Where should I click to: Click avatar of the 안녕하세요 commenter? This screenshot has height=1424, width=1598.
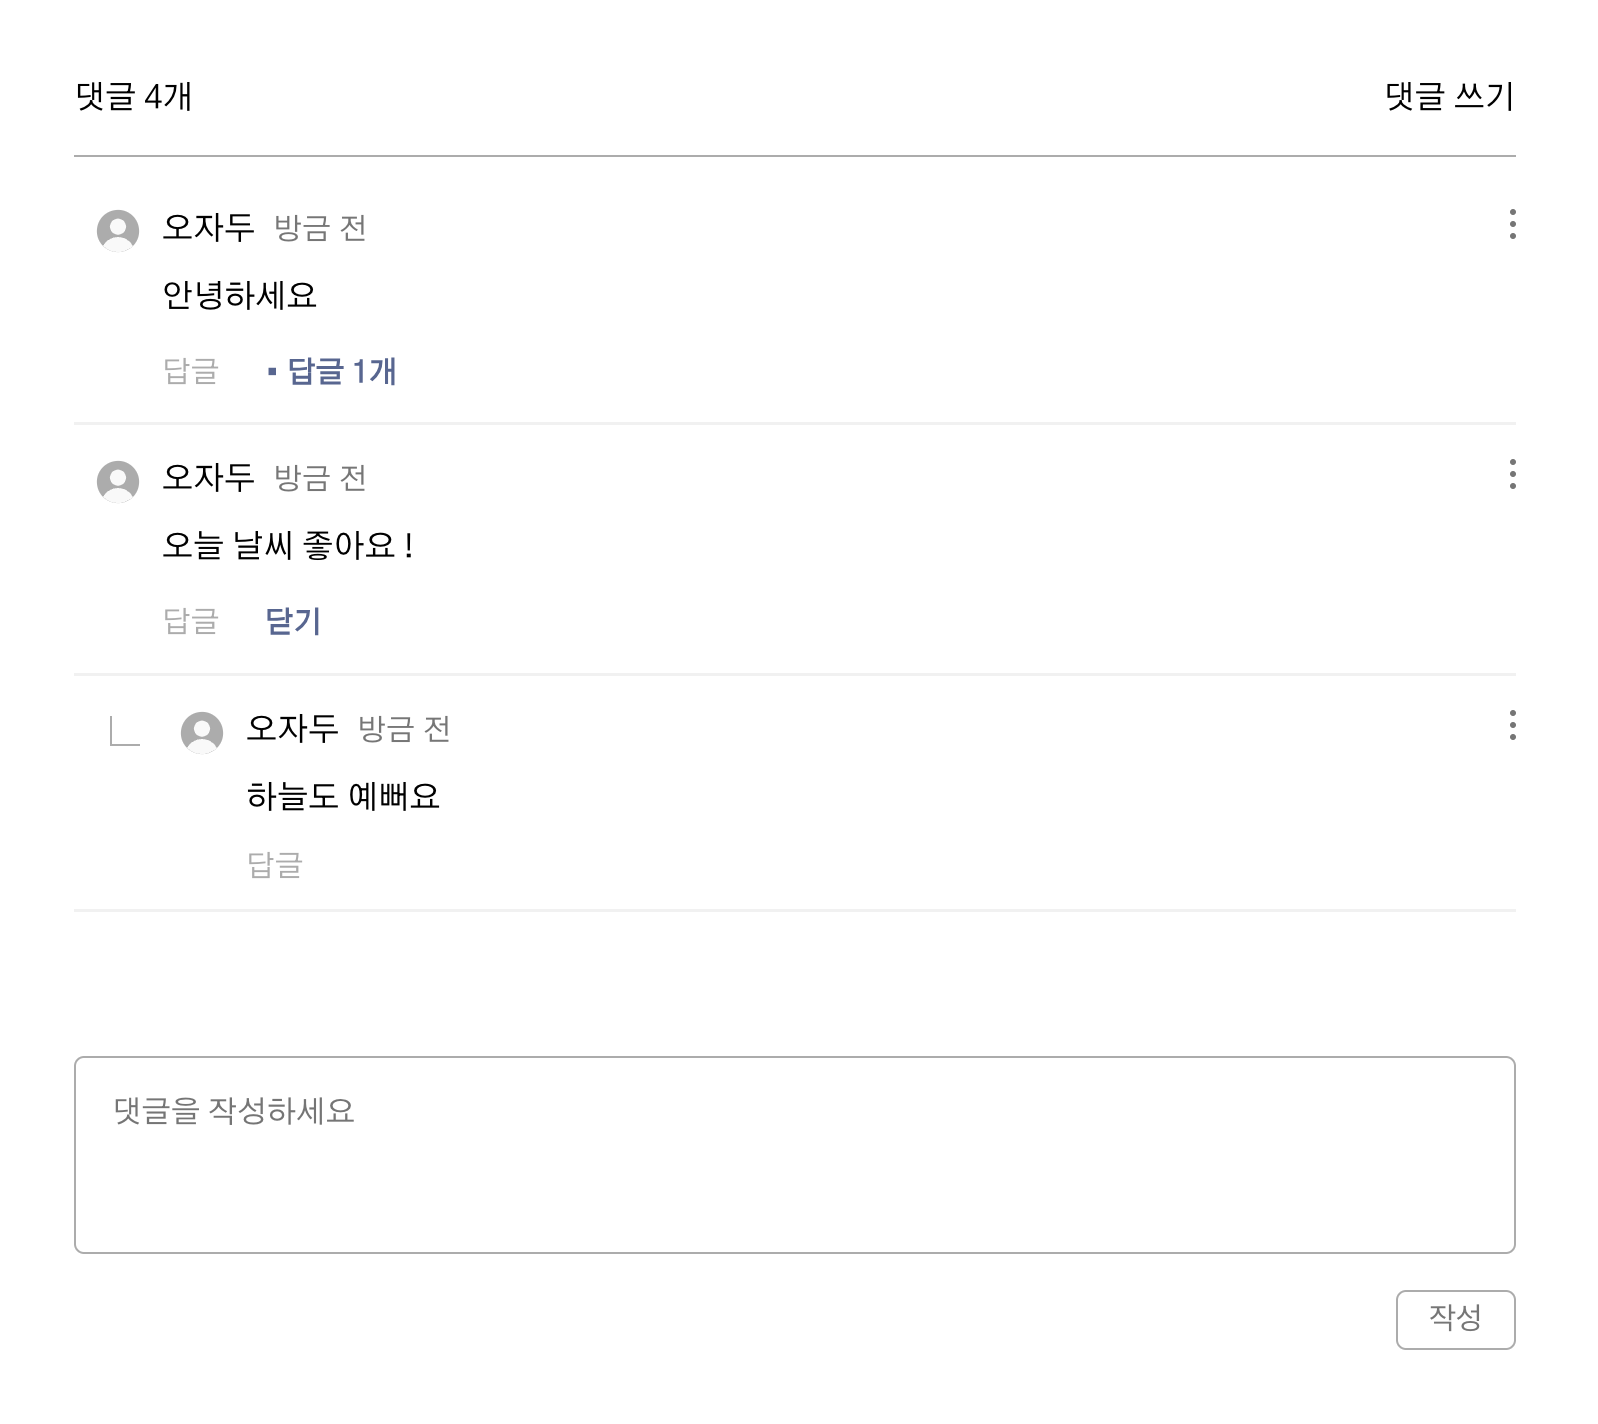coord(118,230)
